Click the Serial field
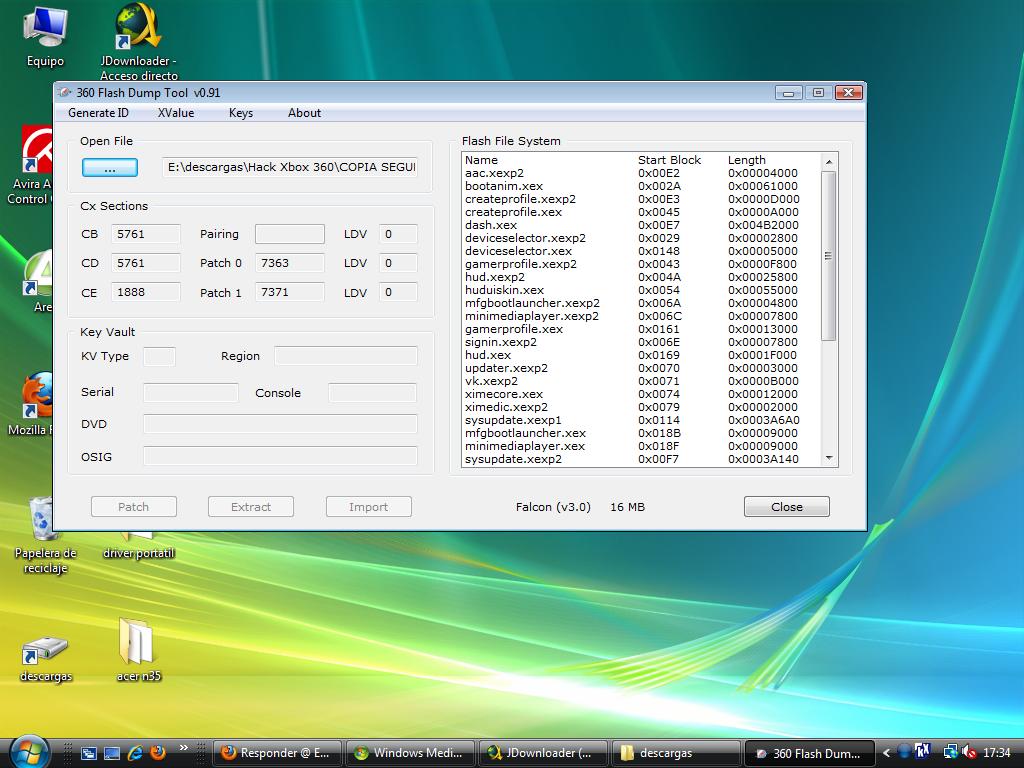This screenshot has height=768, width=1024. tap(191, 392)
